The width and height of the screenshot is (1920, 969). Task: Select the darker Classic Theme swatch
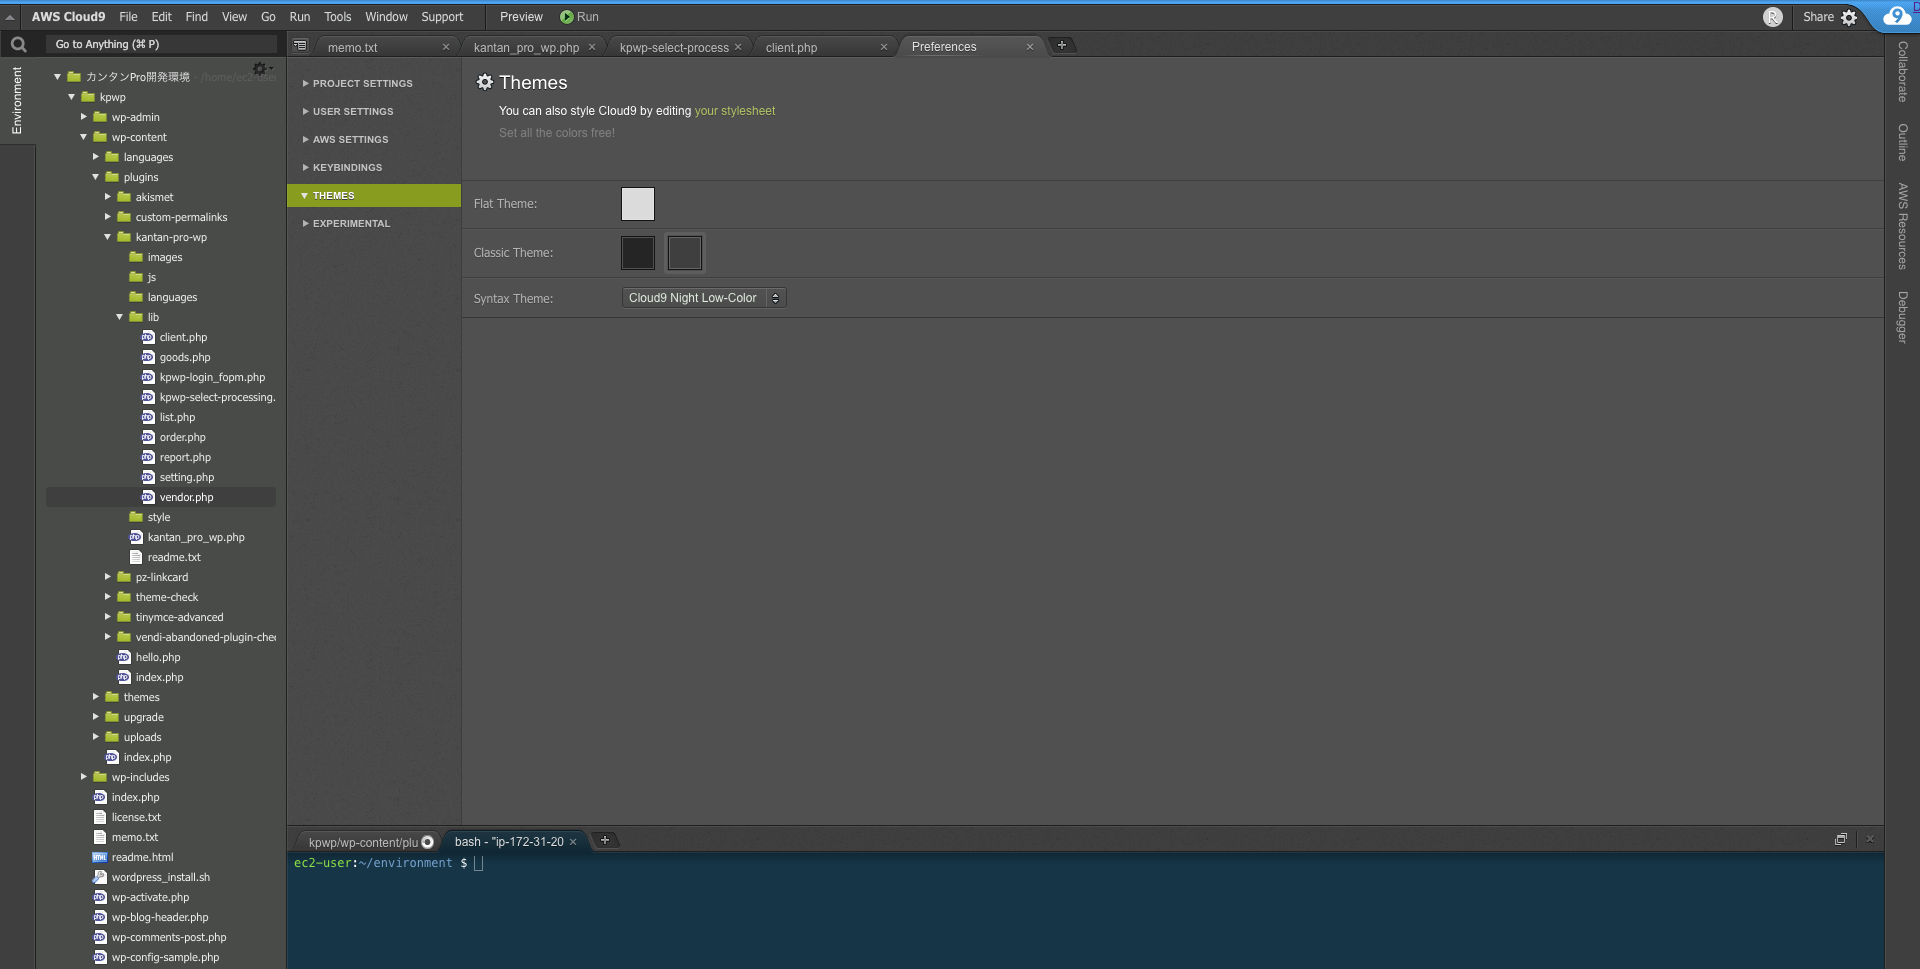pos(638,253)
